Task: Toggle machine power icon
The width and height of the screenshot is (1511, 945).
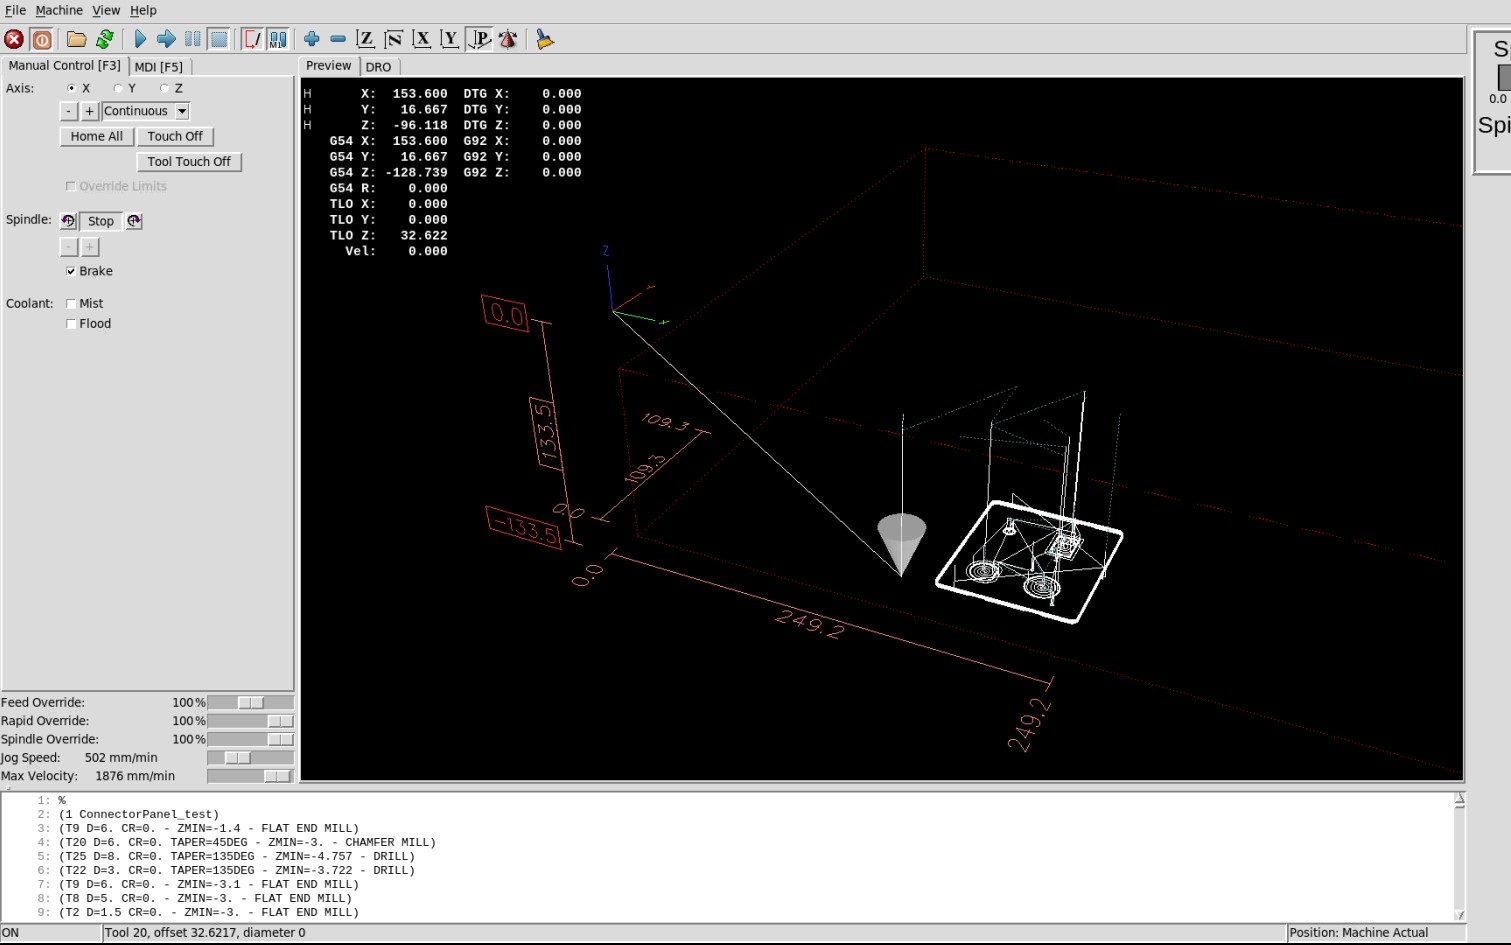Action: coord(42,39)
